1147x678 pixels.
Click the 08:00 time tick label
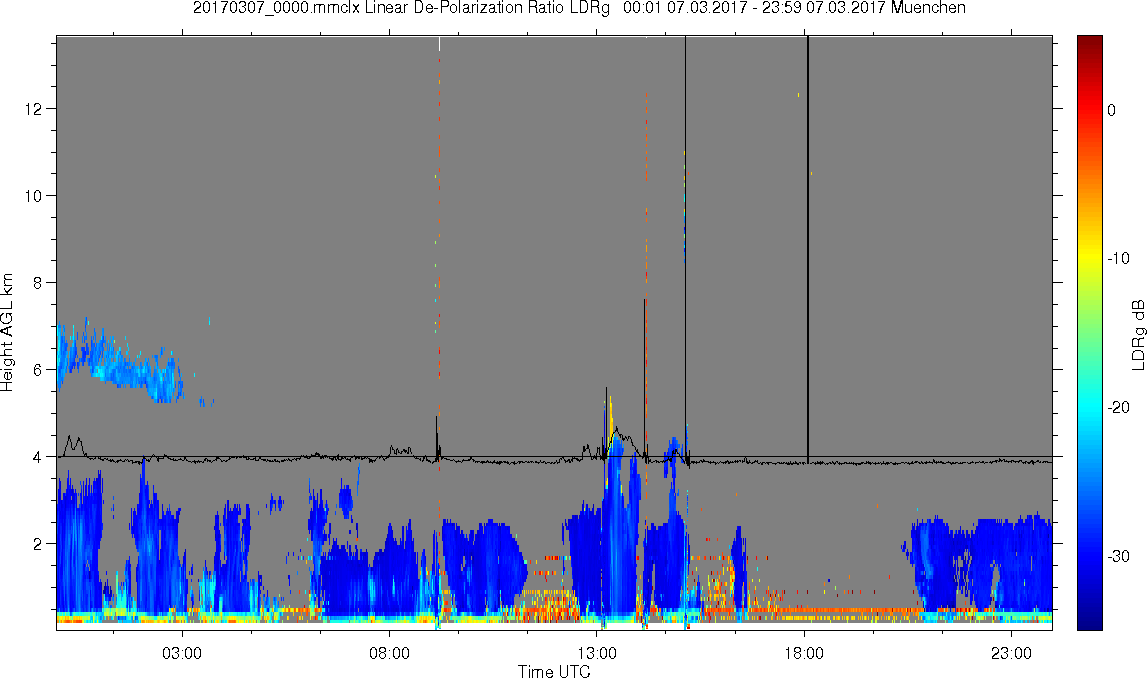coord(389,653)
